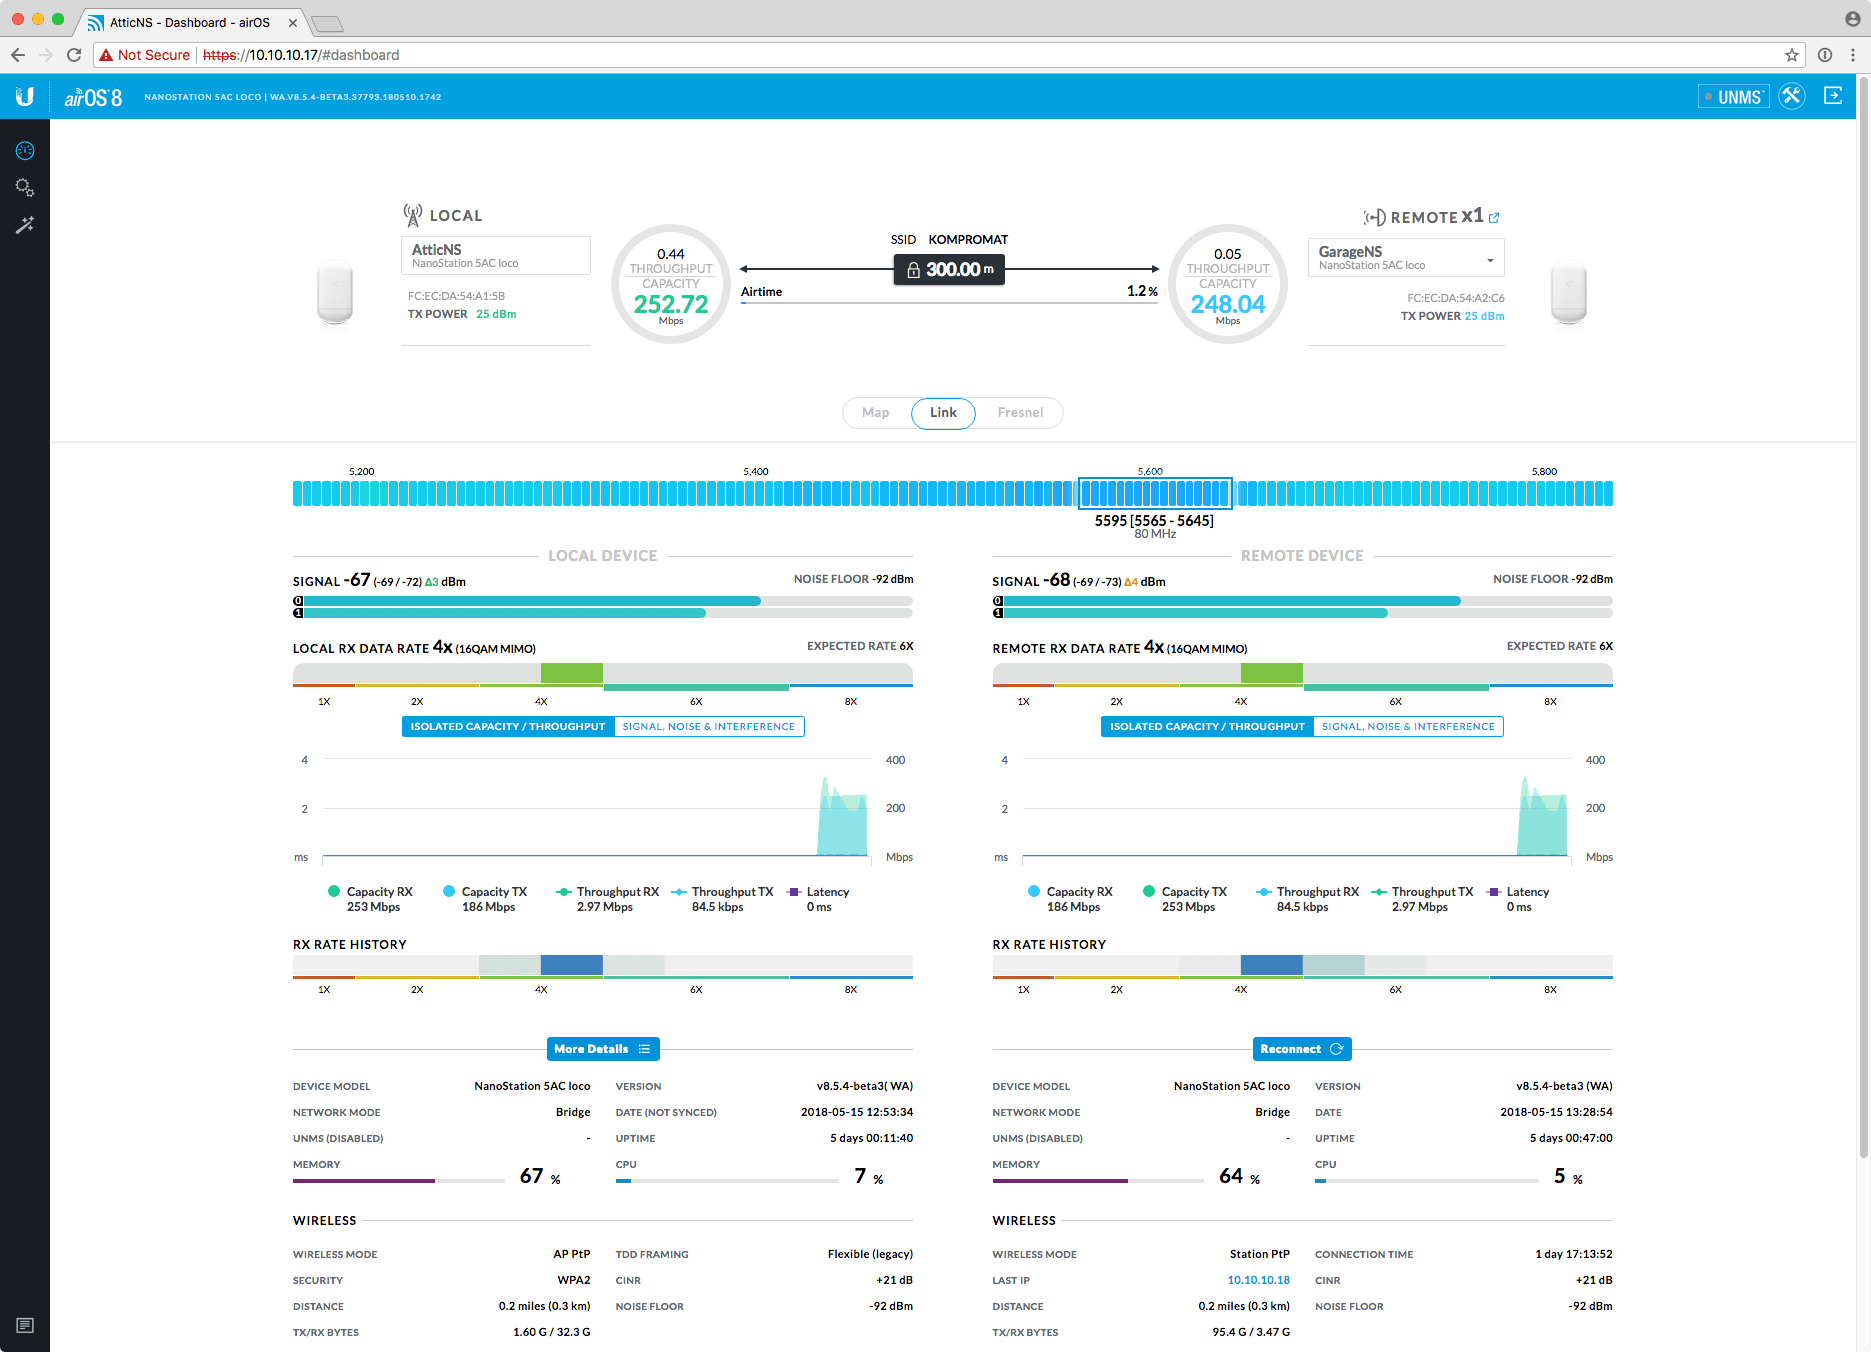1871x1352 pixels.
Task: Toggle the UNMS status button
Action: 1733,97
